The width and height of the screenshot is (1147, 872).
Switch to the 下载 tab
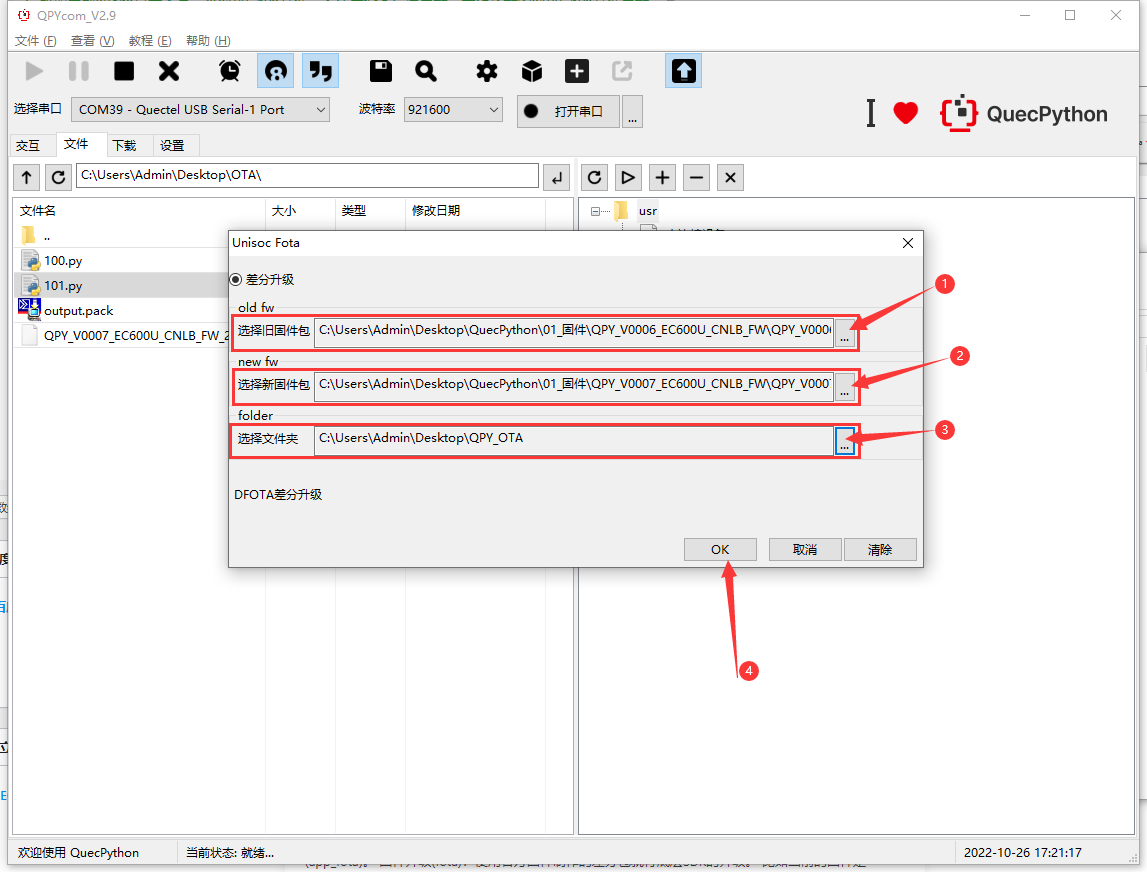[x=124, y=145]
